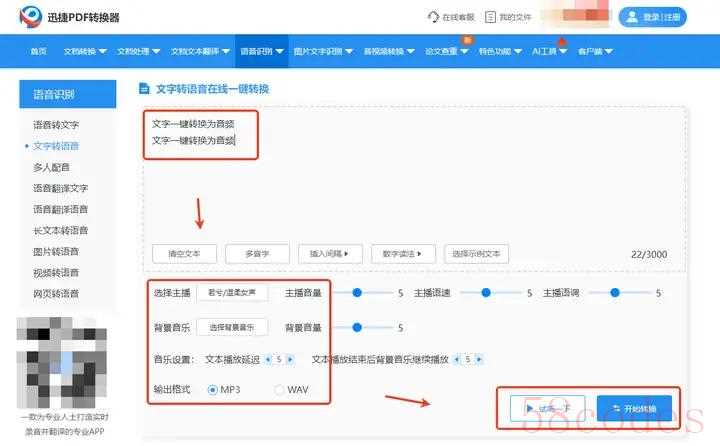Select MP3 output format
Image resolution: width=720 pixels, height=446 pixels.
(x=212, y=388)
